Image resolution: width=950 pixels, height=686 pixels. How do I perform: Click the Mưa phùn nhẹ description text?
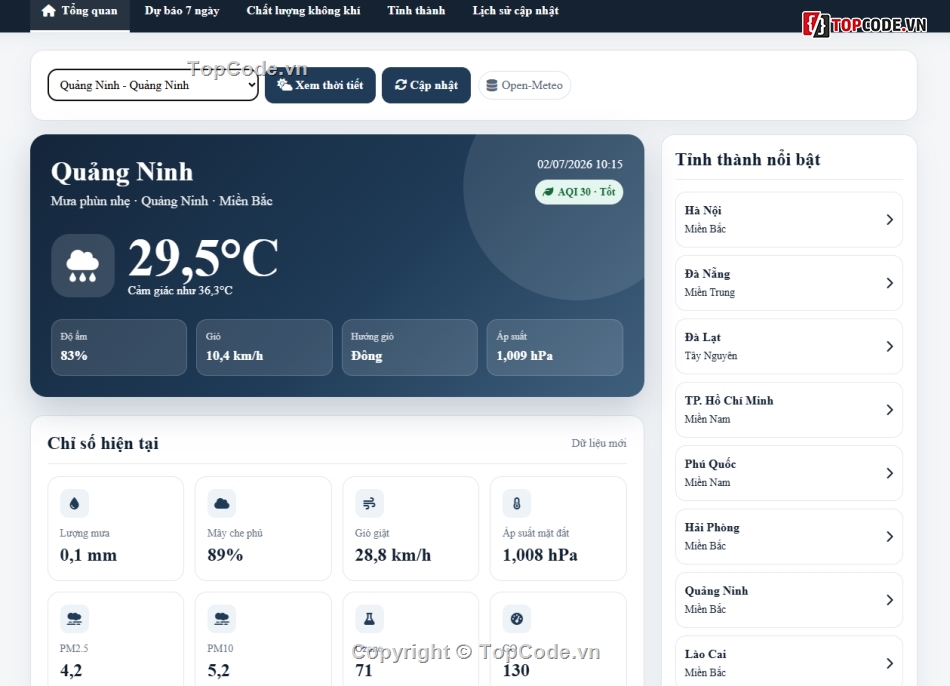(90, 201)
